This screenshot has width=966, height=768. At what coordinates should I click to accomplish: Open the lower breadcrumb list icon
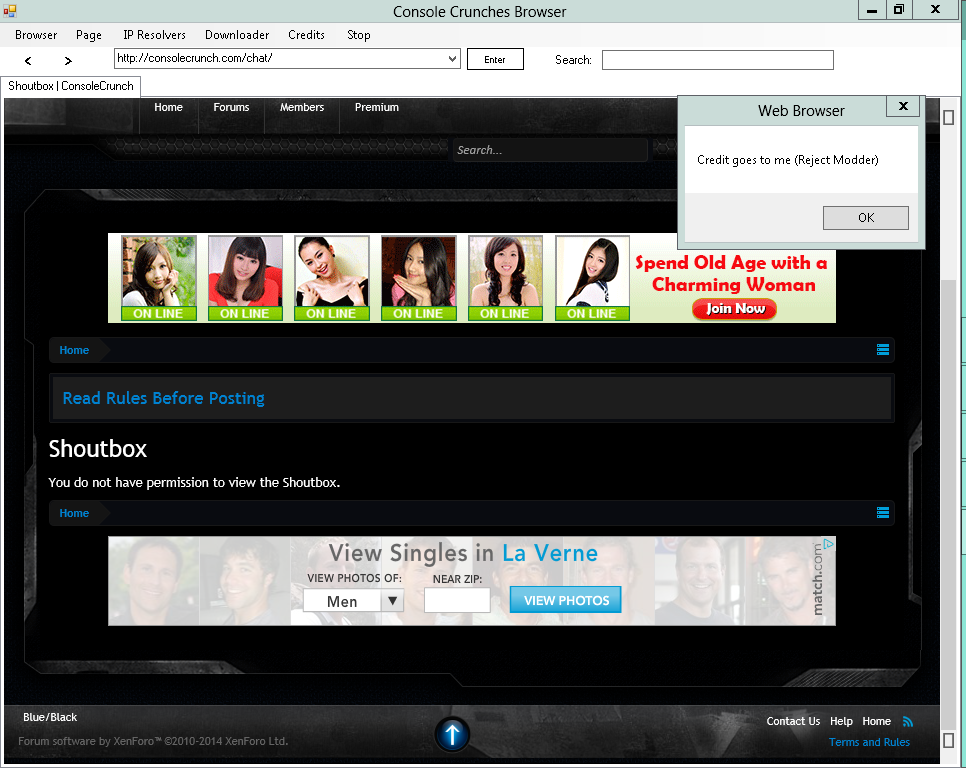(883, 512)
